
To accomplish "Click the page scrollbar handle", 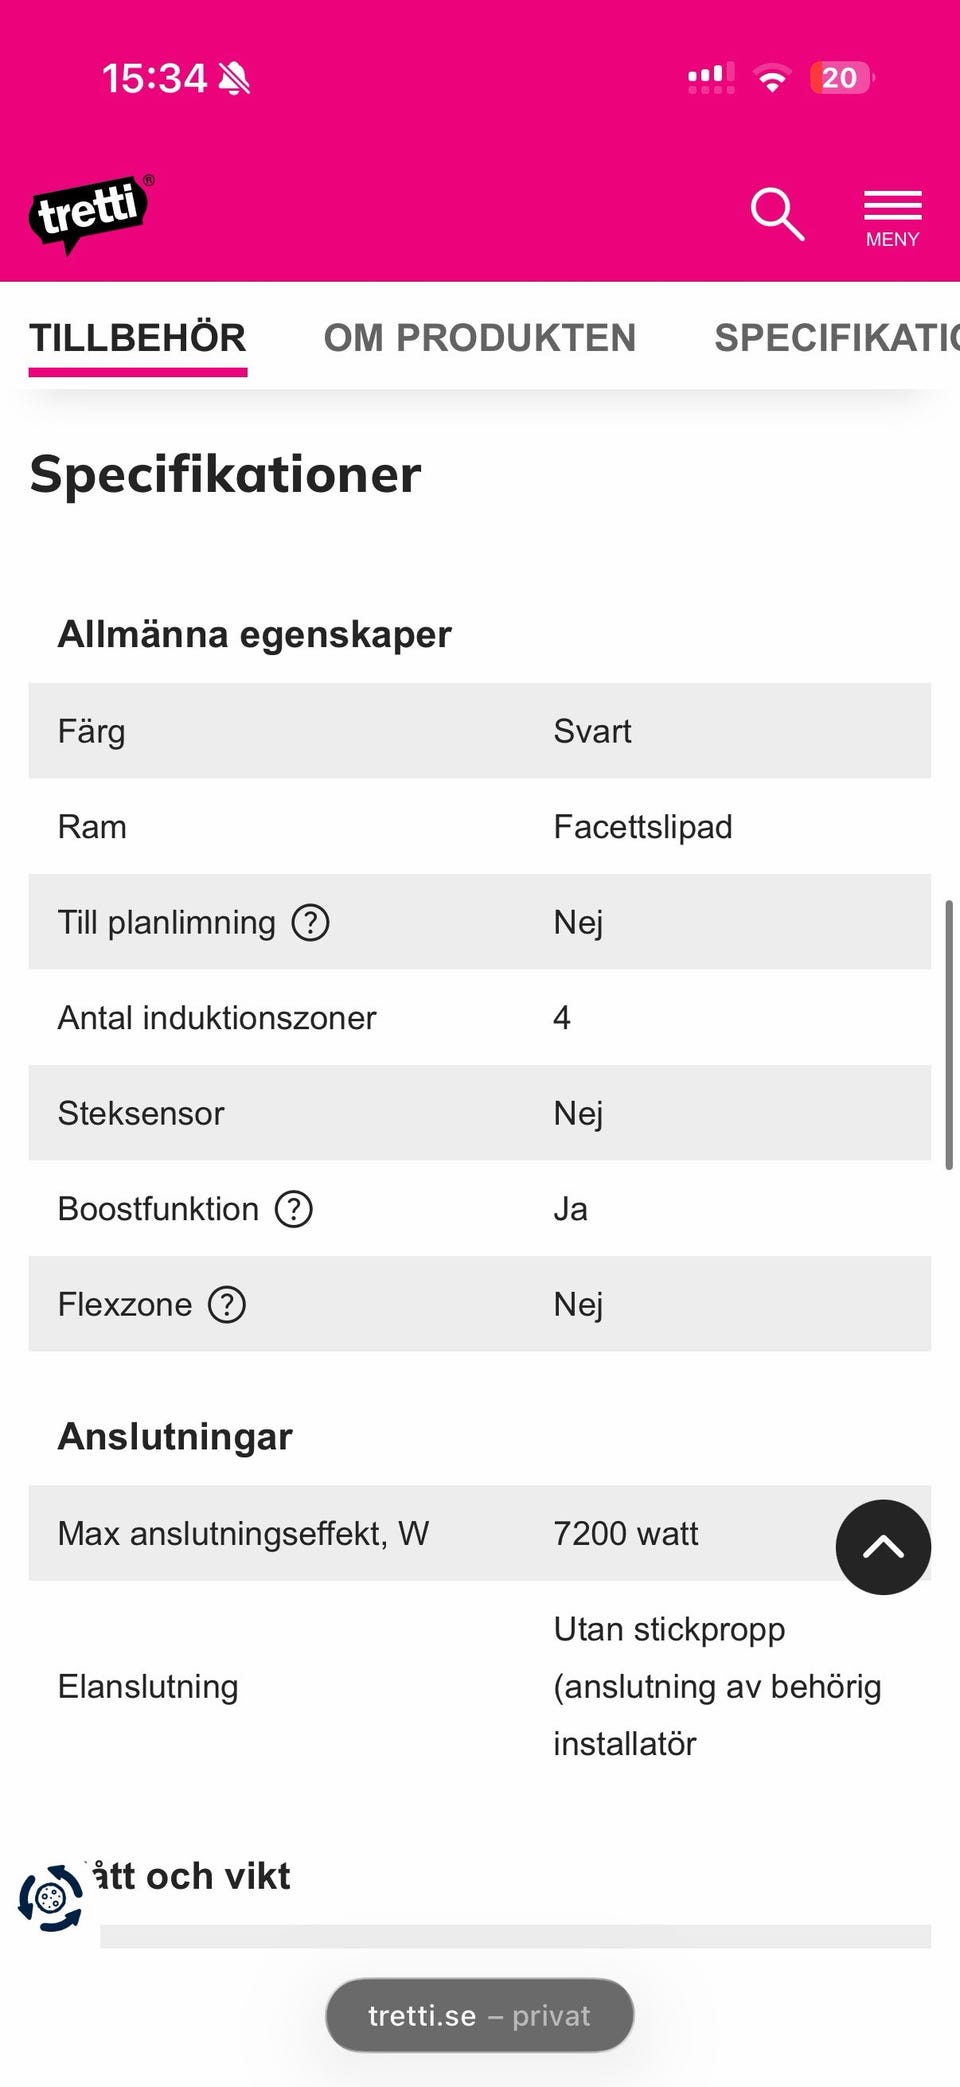I will click(948, 1034).
